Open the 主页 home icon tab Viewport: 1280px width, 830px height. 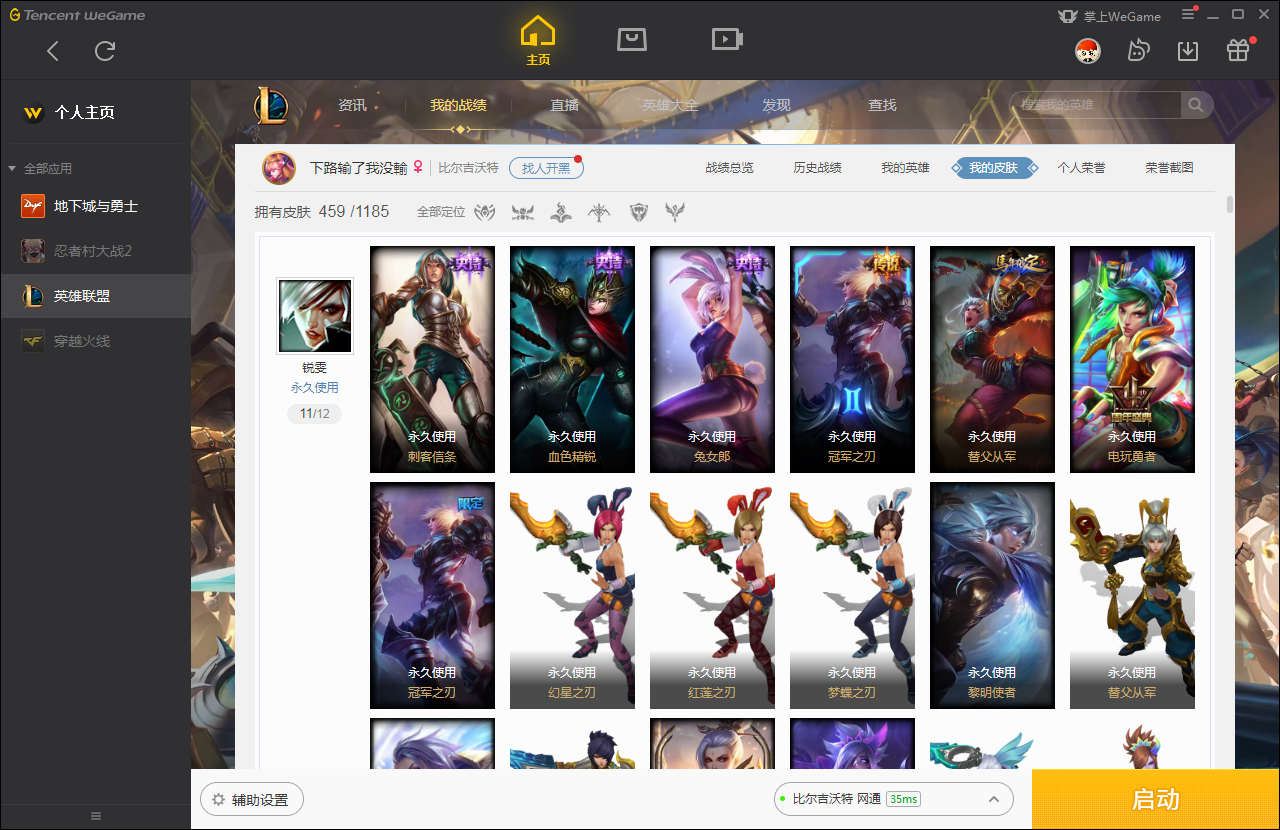[538, 41]
